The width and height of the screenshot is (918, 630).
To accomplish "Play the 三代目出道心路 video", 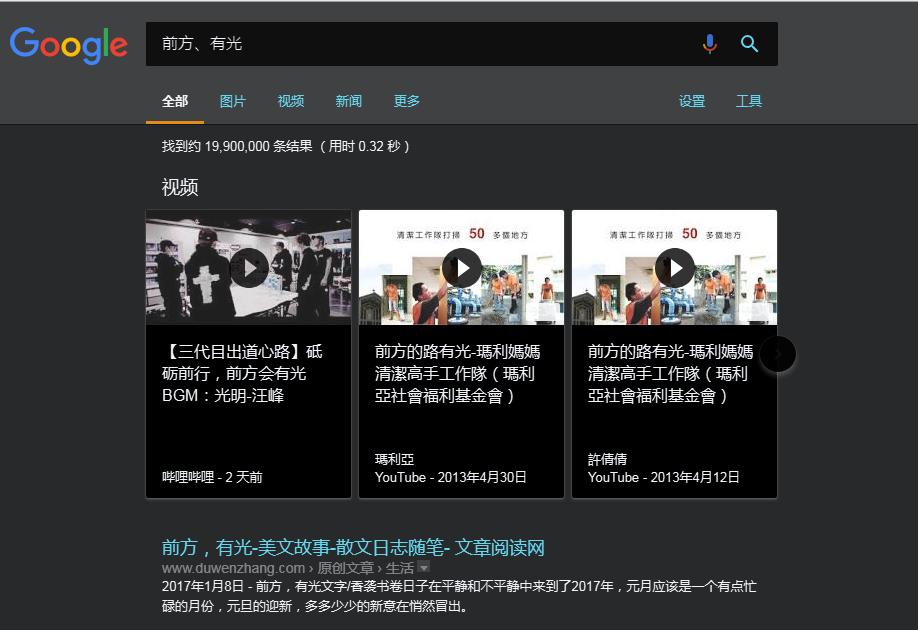I will coord(249,268).
